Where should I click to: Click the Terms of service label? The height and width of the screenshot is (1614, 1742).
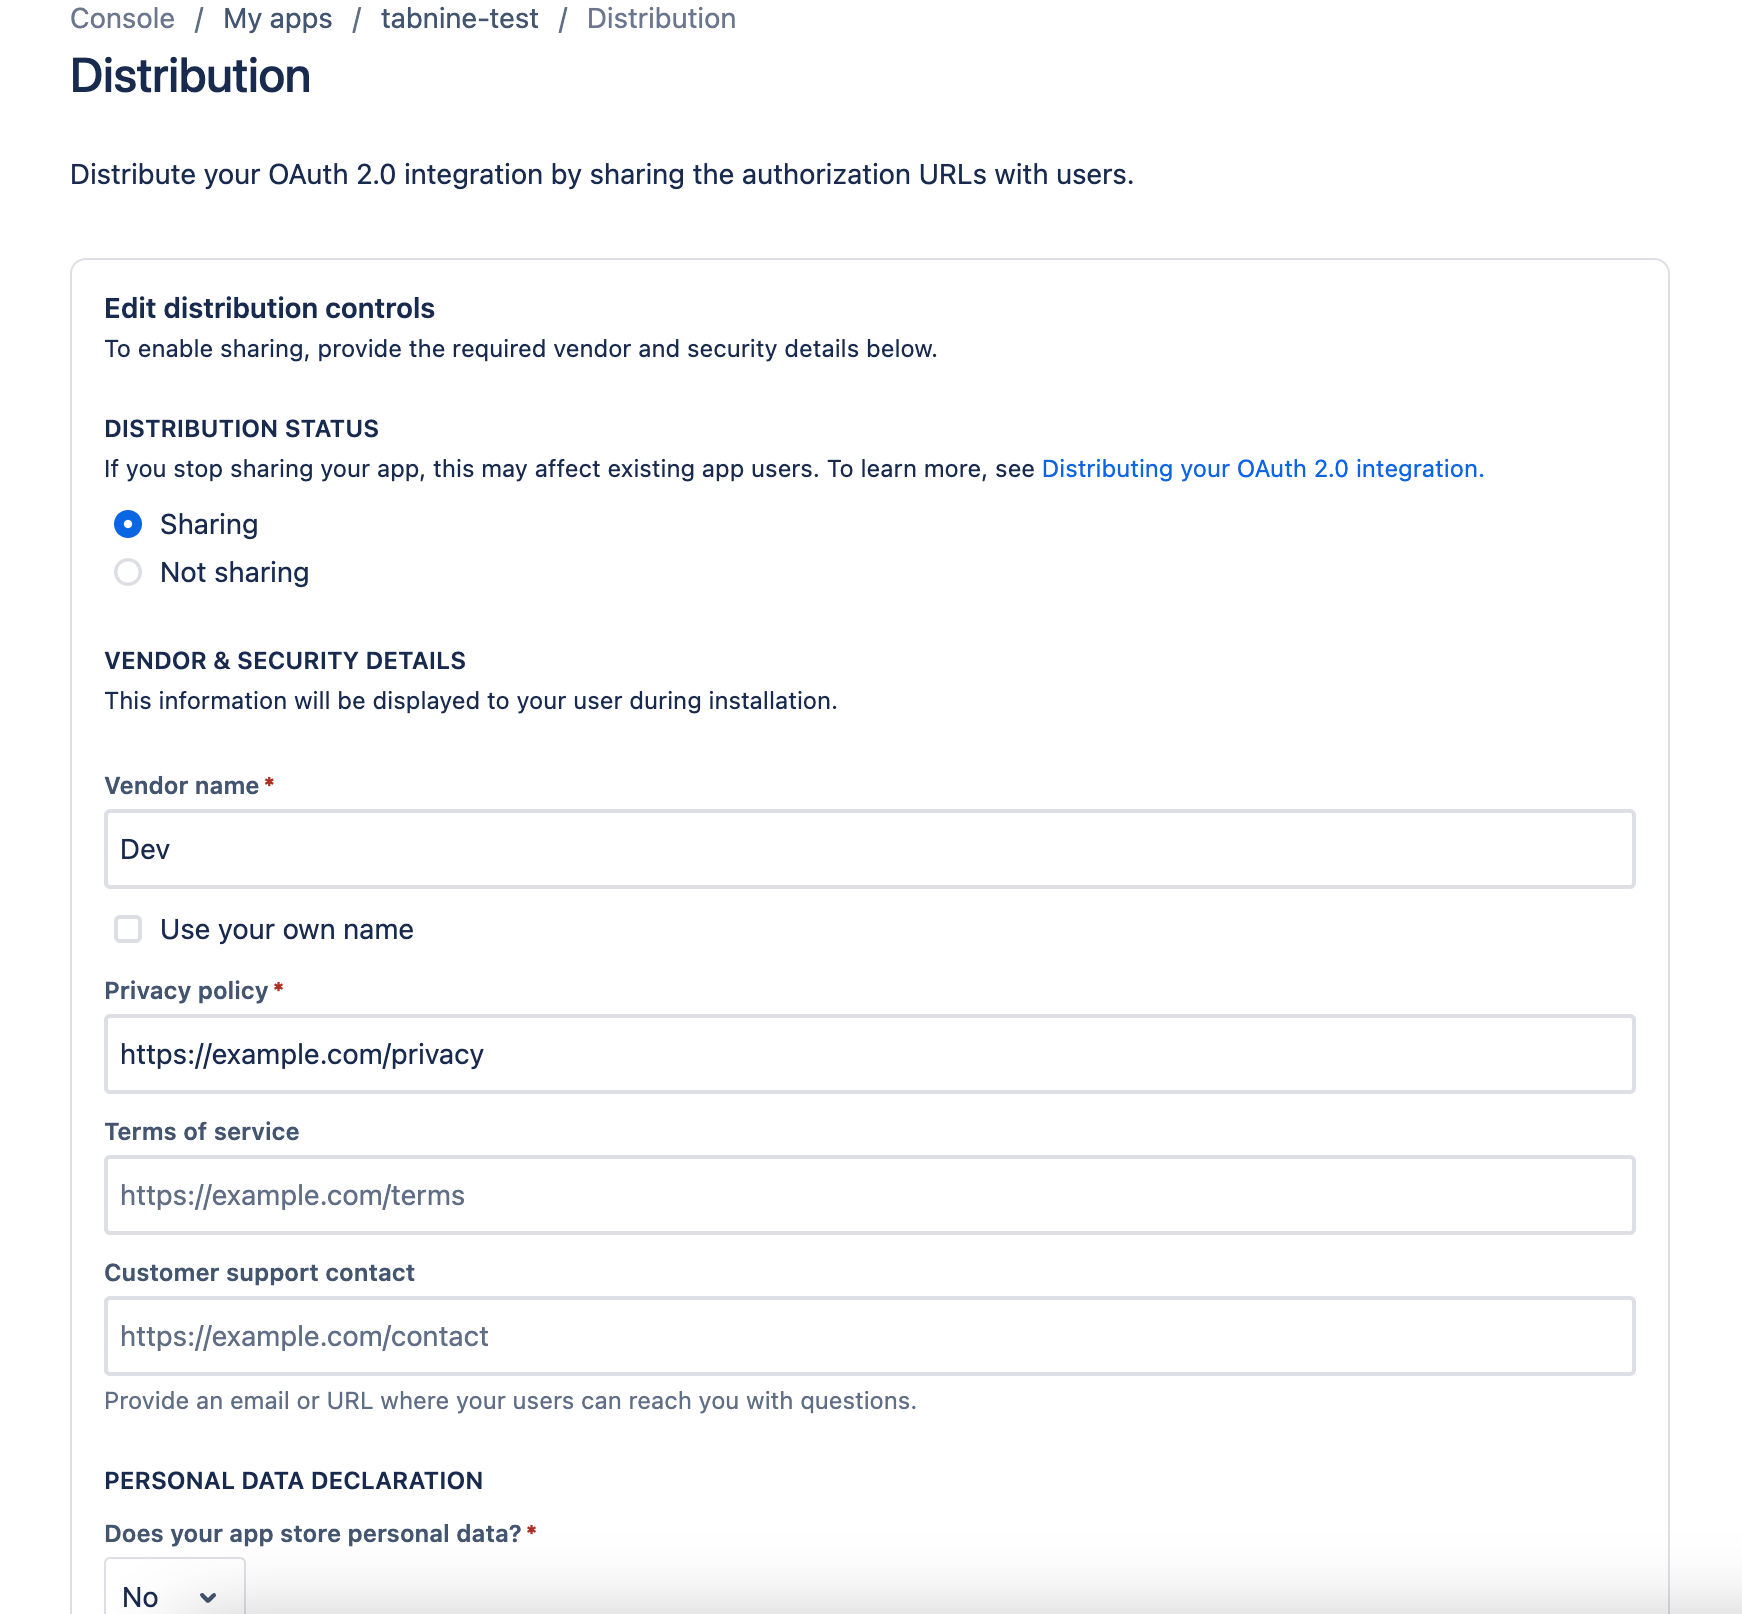(202, 1132)
